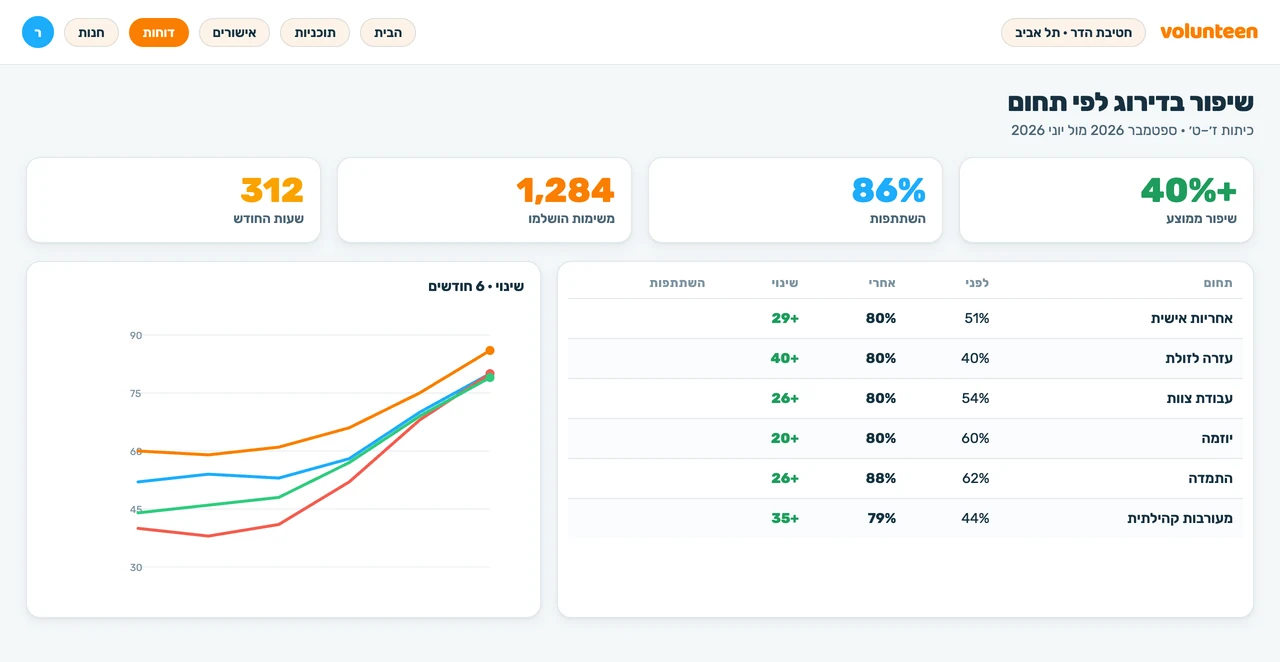Select the מעורבות קהילתית row label
The width and height of the screenshot is (1280, 662).
pos(1180,518)
